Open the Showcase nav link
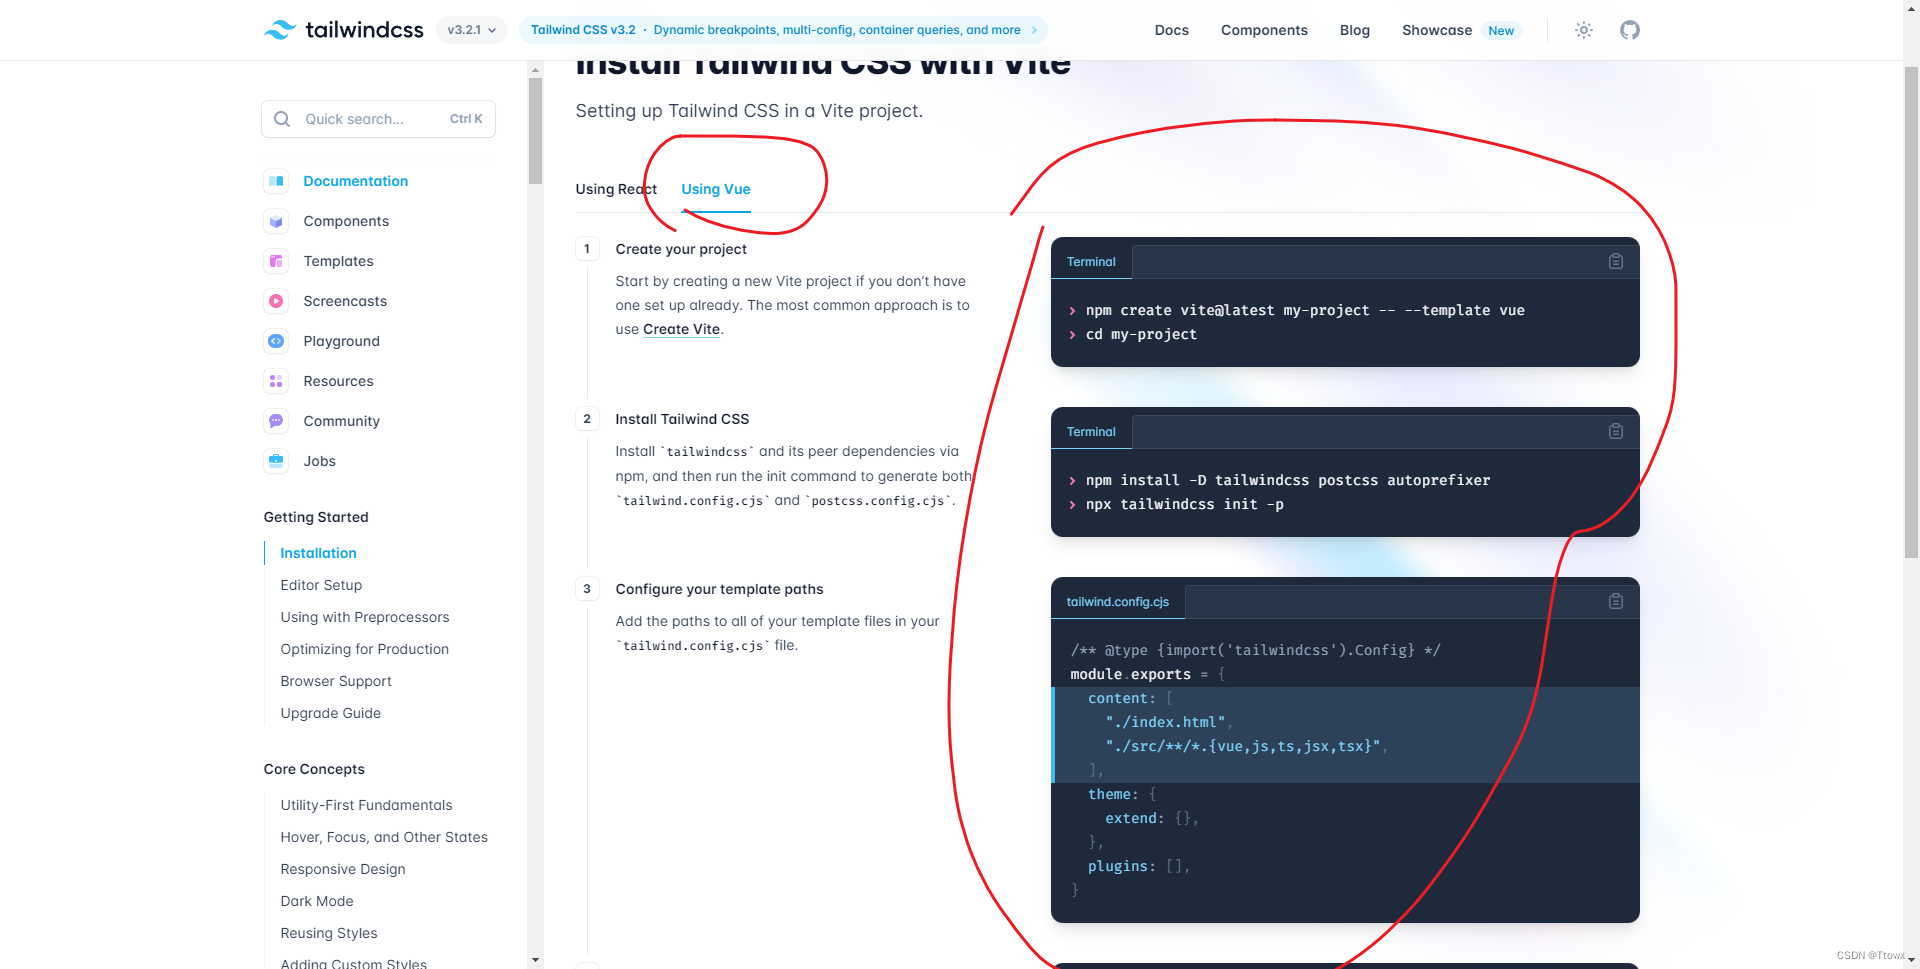 click(1436, 30)
